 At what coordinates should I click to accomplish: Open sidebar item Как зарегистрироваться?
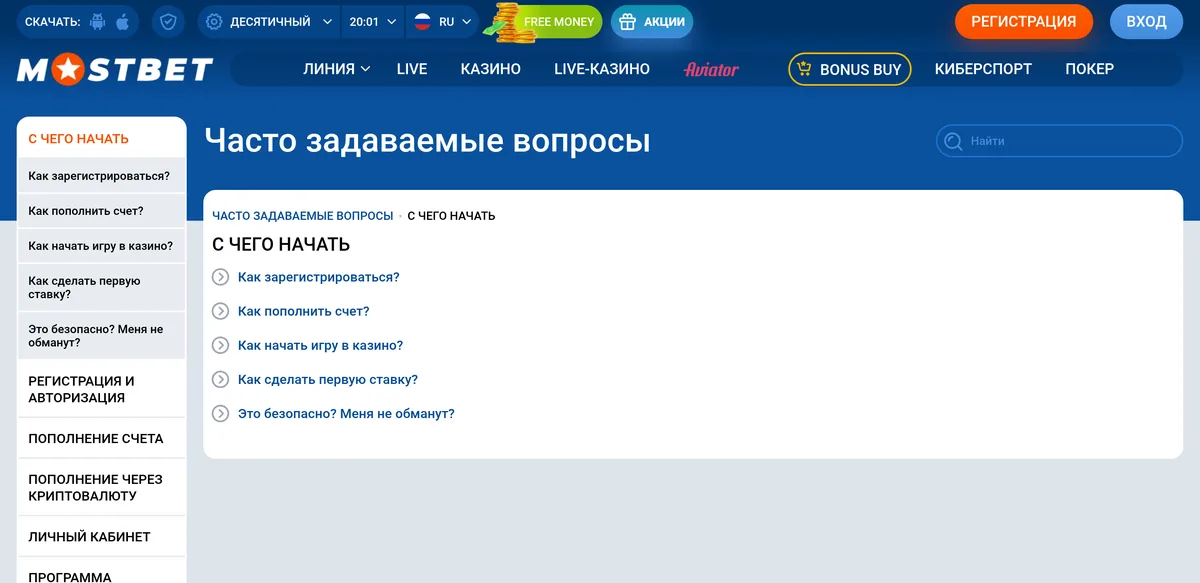(102, 176)
